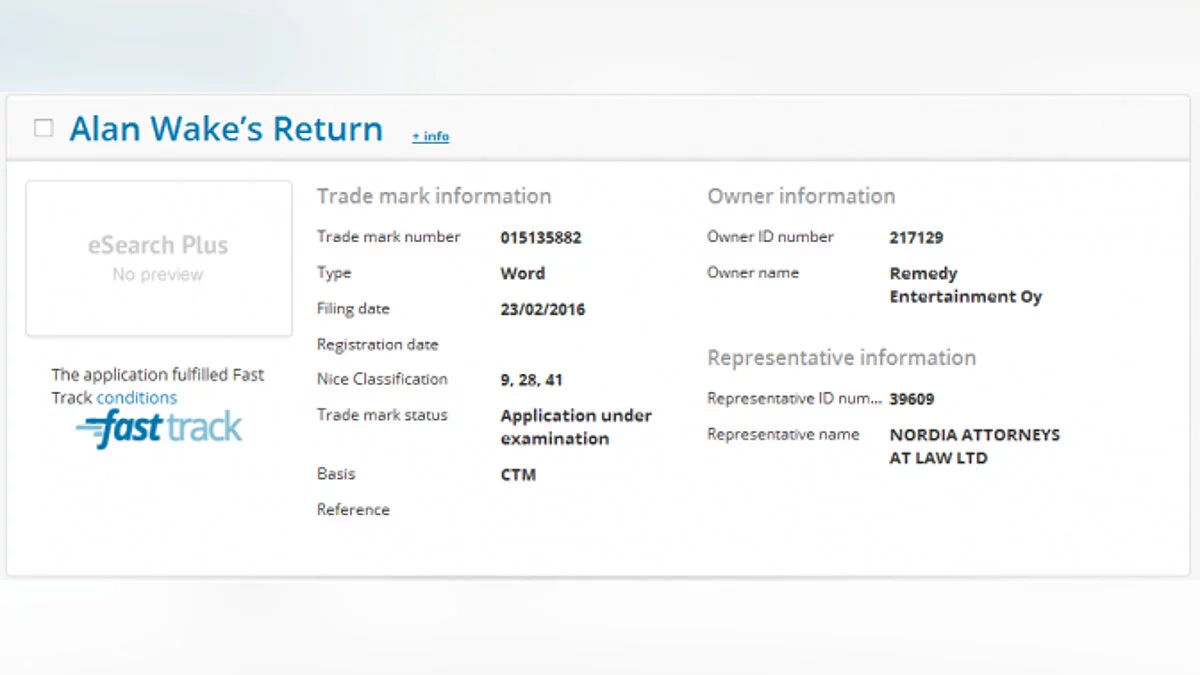1200x675 pixels.
Task: Select owner name Remedy Entertainment Oy
Action: pyautogui.click(x=966, y=285)
